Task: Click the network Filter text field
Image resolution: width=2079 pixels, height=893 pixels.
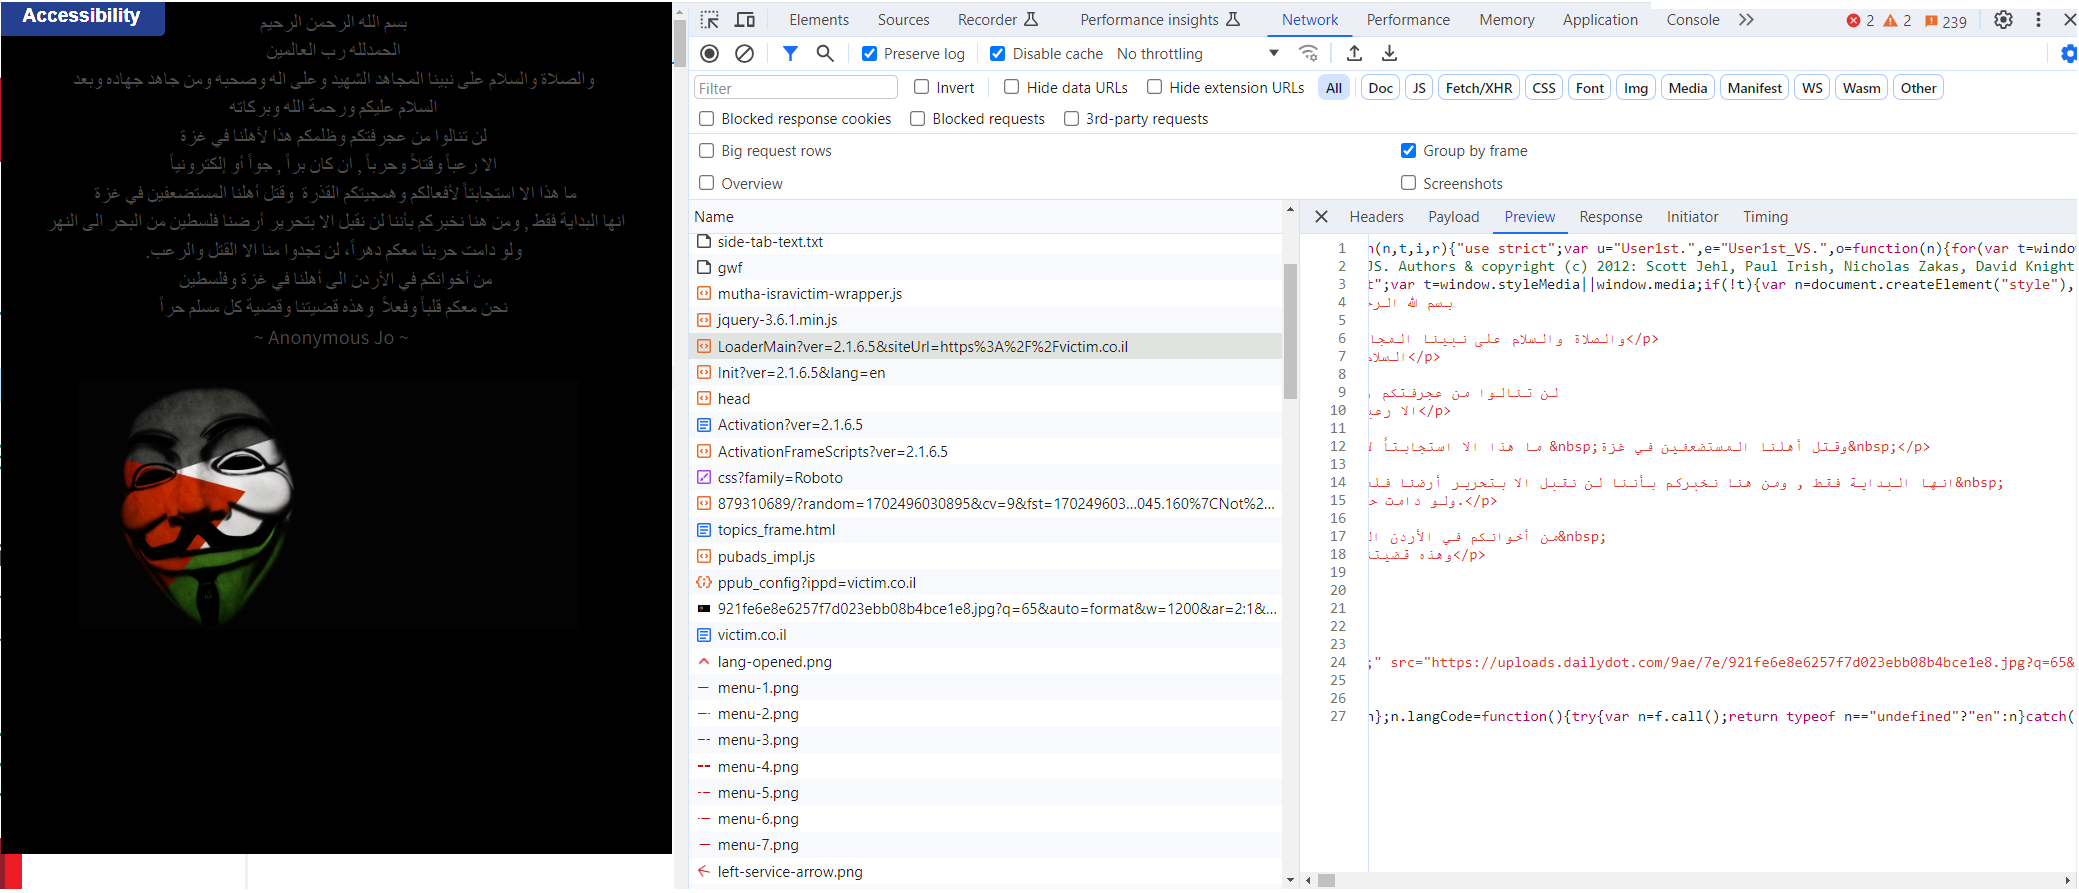Action: tap(795, 88)
